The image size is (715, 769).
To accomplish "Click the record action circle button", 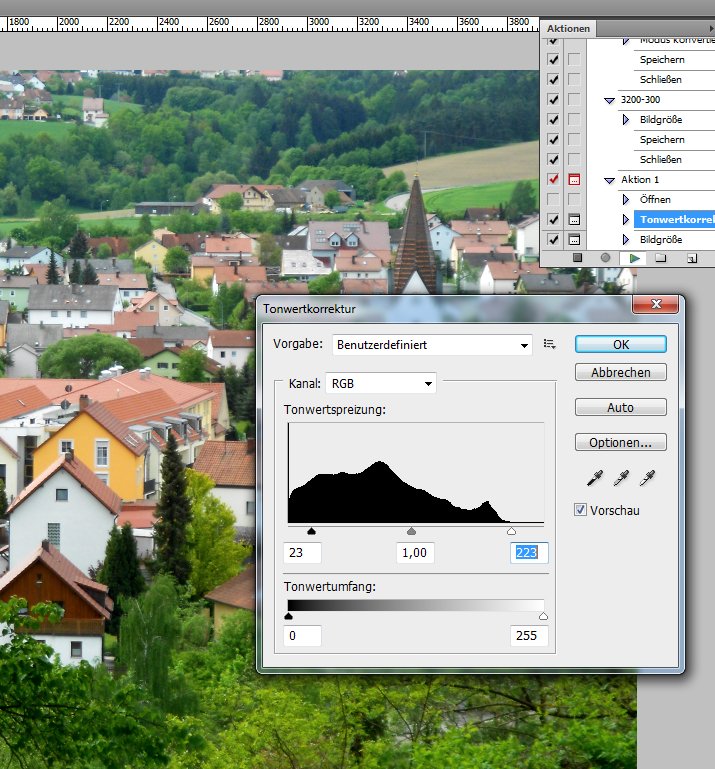I will coord(605,257).
